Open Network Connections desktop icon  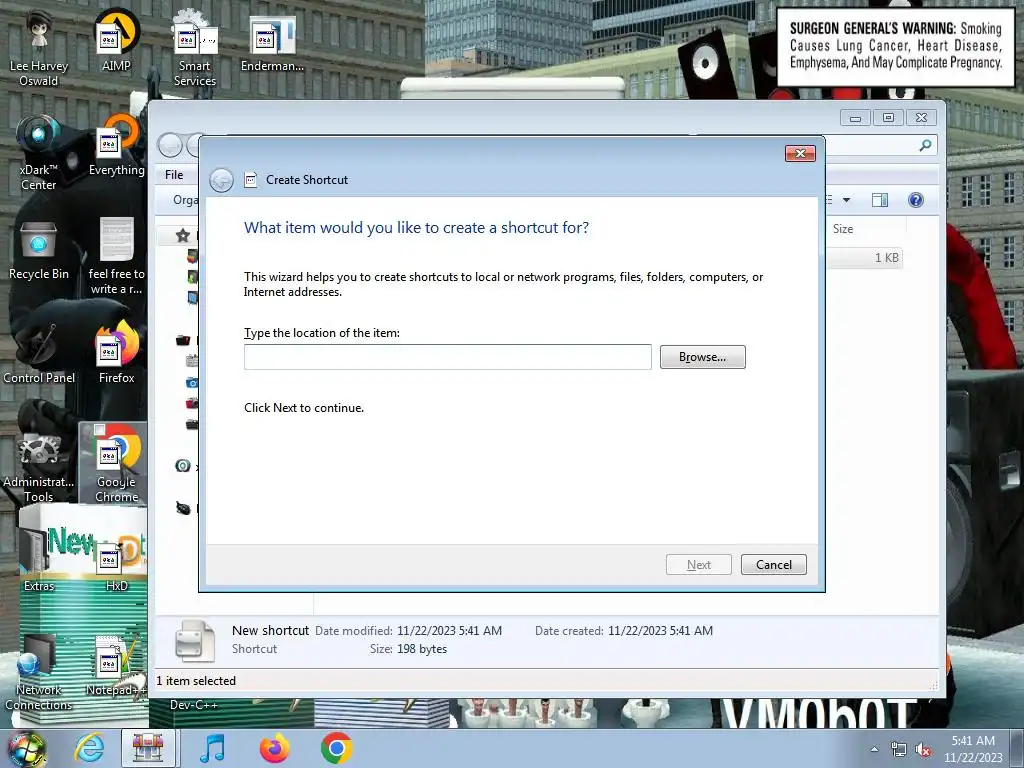39,673
